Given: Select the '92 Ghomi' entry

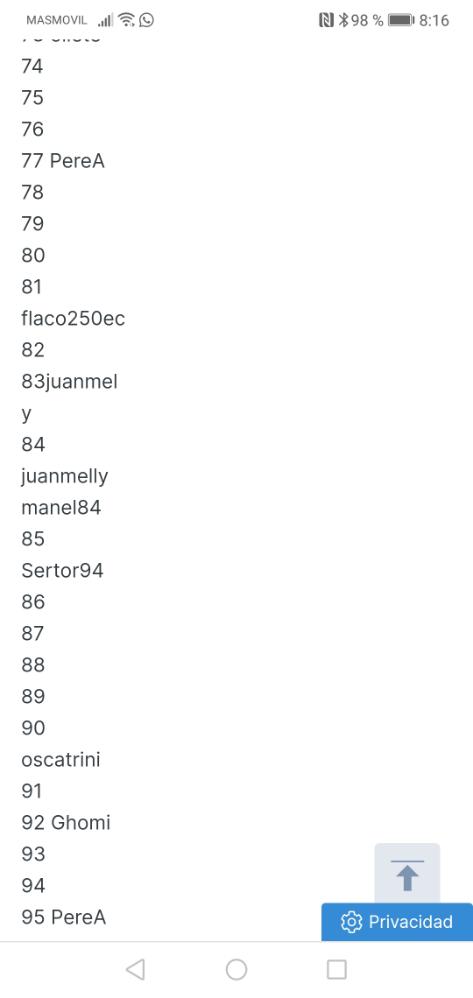Looking at the screenshot, I should coord(66,822).
